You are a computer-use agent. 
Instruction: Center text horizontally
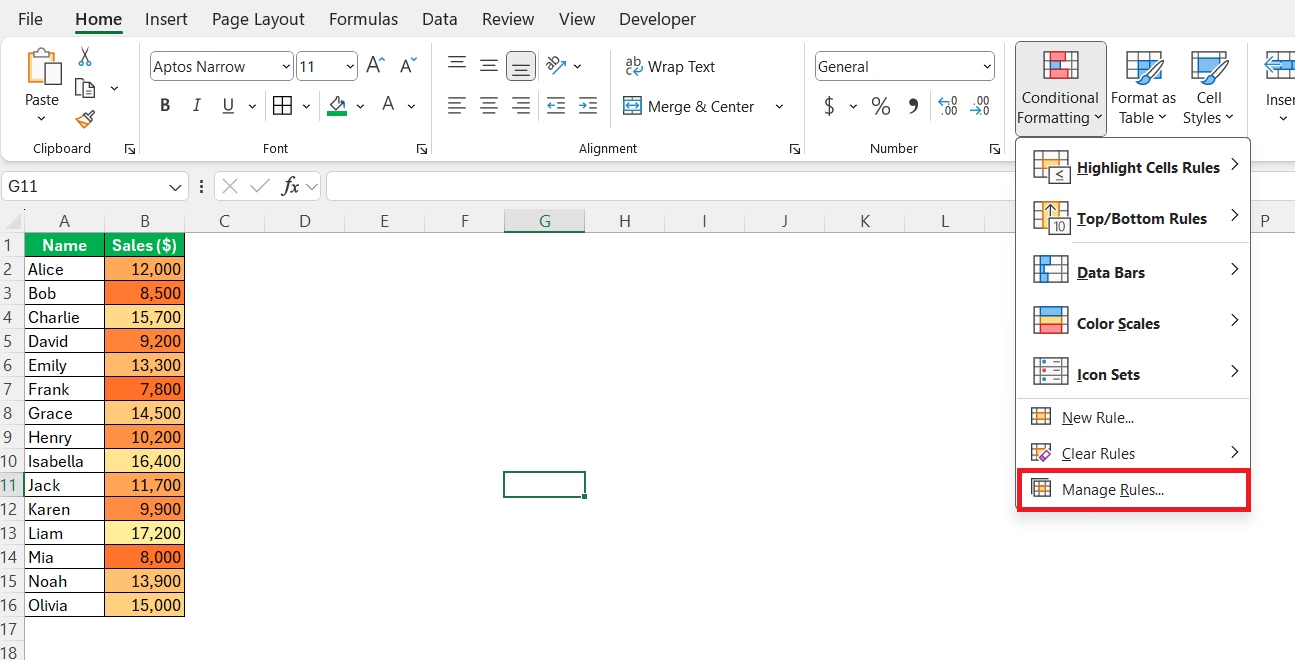[489, 106]
